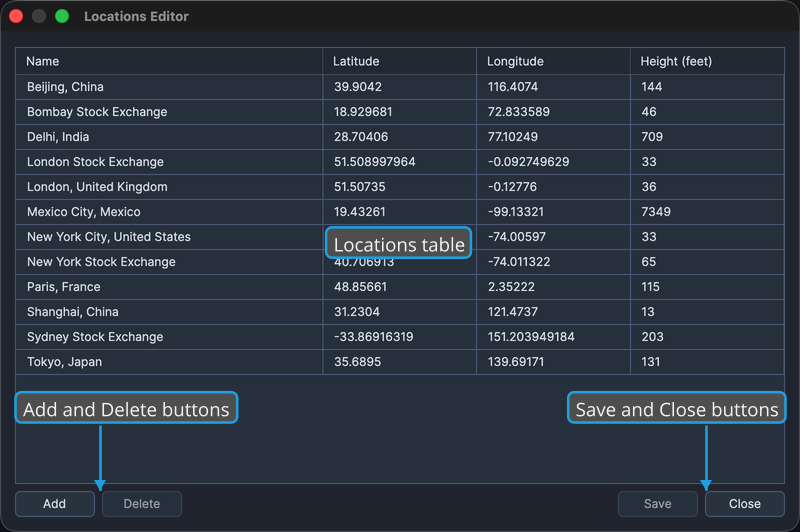Sort by the Longitude column header
This screenshot has width=800, height=532.
(x=553, y=61)
